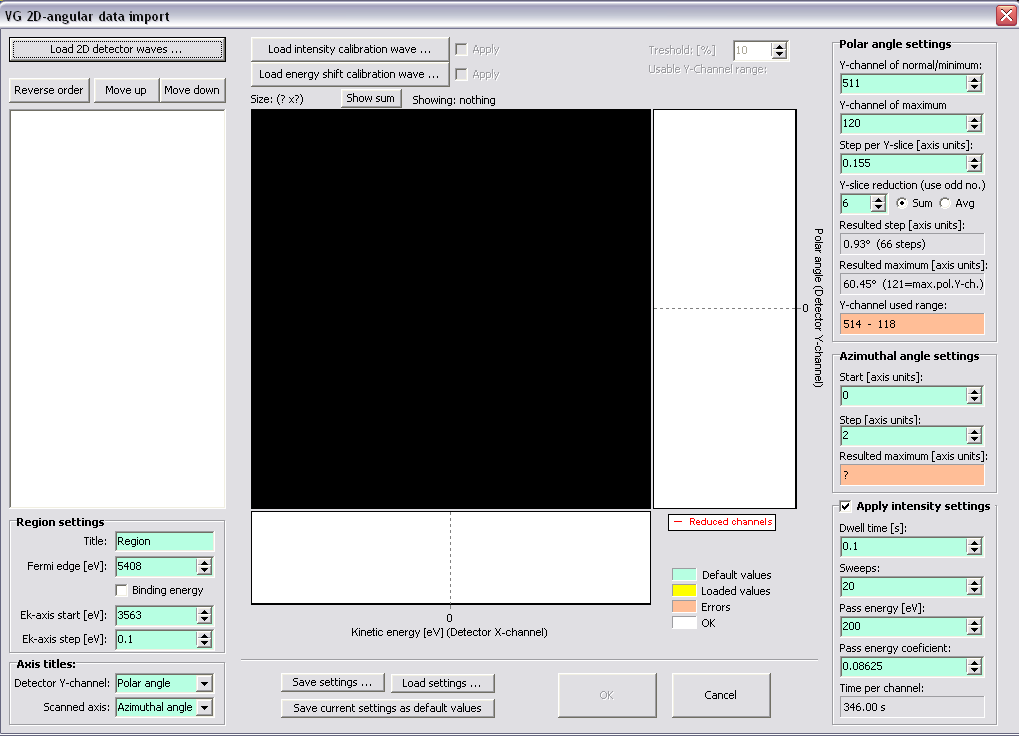Click the Reverse order button
The width and height of the screenshot is (1019, 736).
pos(49,90)
